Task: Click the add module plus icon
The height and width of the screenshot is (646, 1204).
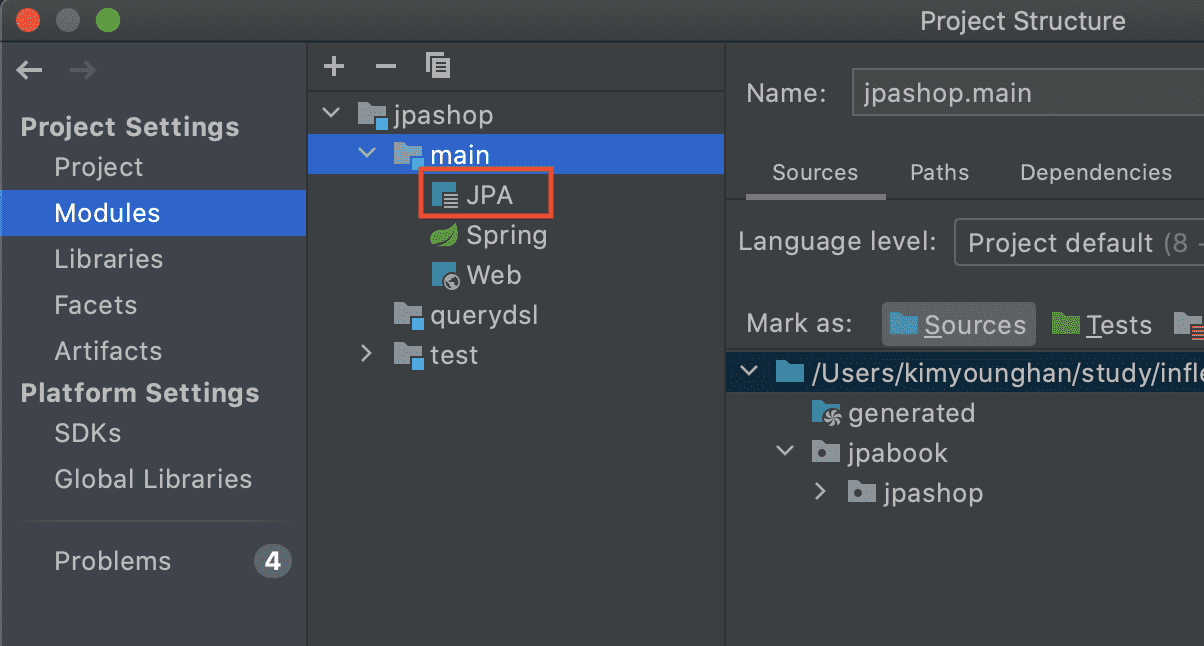Action: point(334,67)
